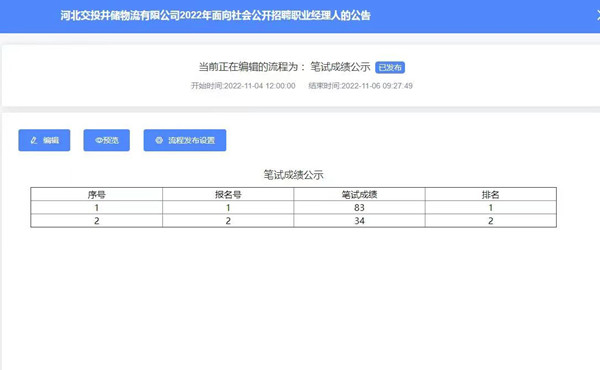Click the gear icon in 流程发布设置
600x370 pixels.
(159, 140)
